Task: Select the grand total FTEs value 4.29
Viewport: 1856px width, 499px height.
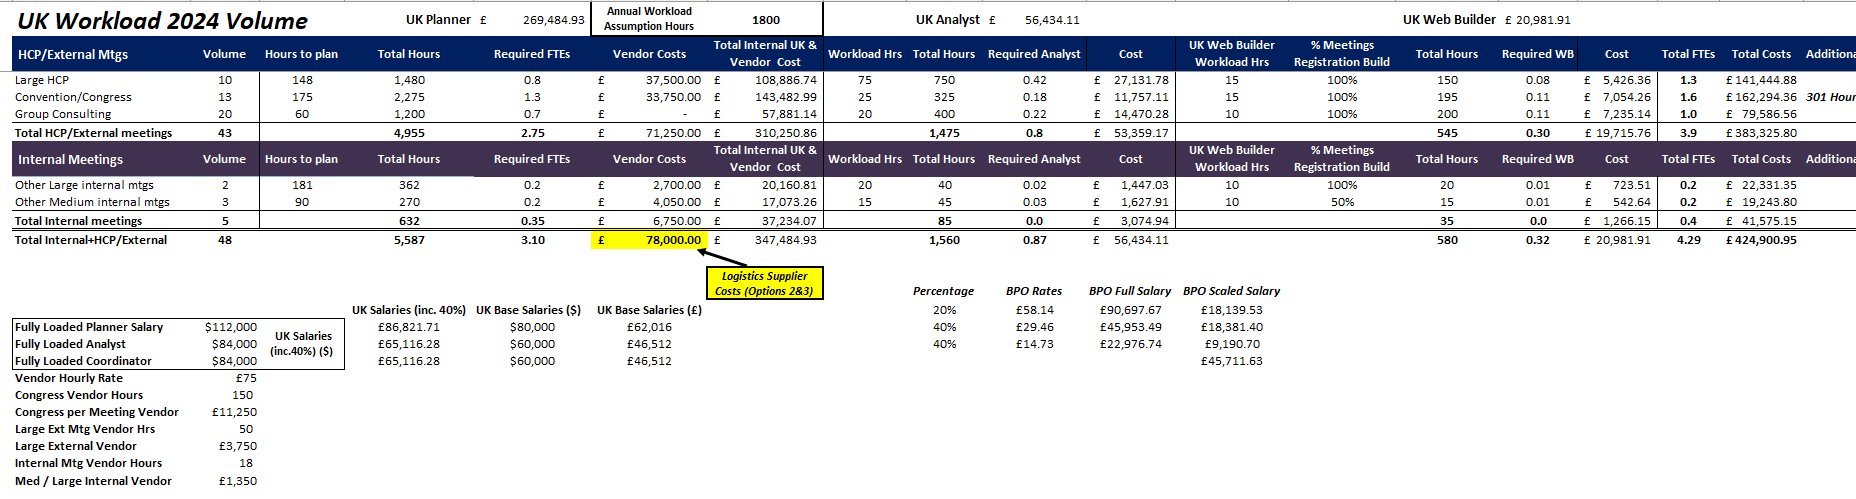Action: click(1688, 240)
